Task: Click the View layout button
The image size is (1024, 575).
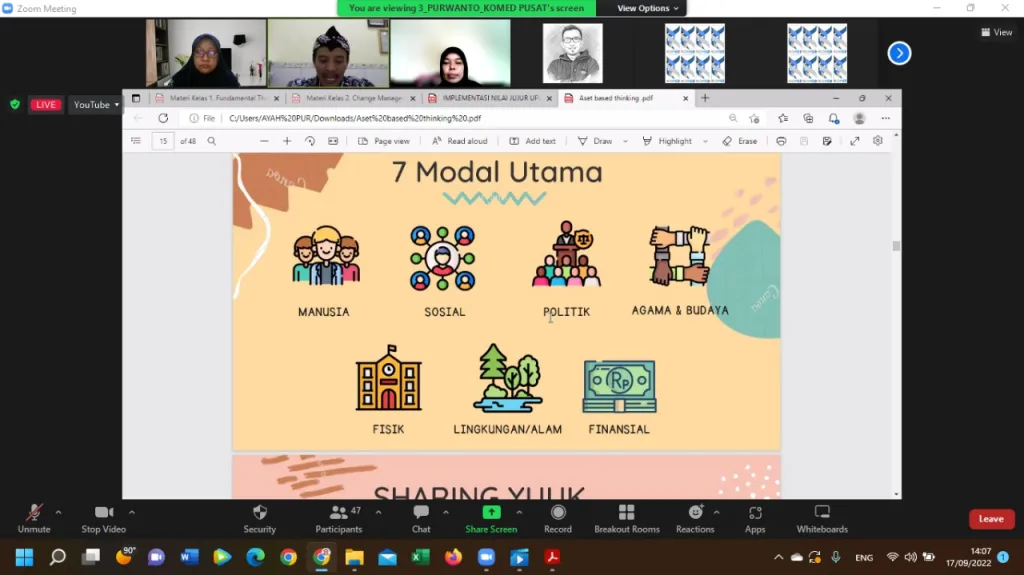Action: [x=997, y=32]
